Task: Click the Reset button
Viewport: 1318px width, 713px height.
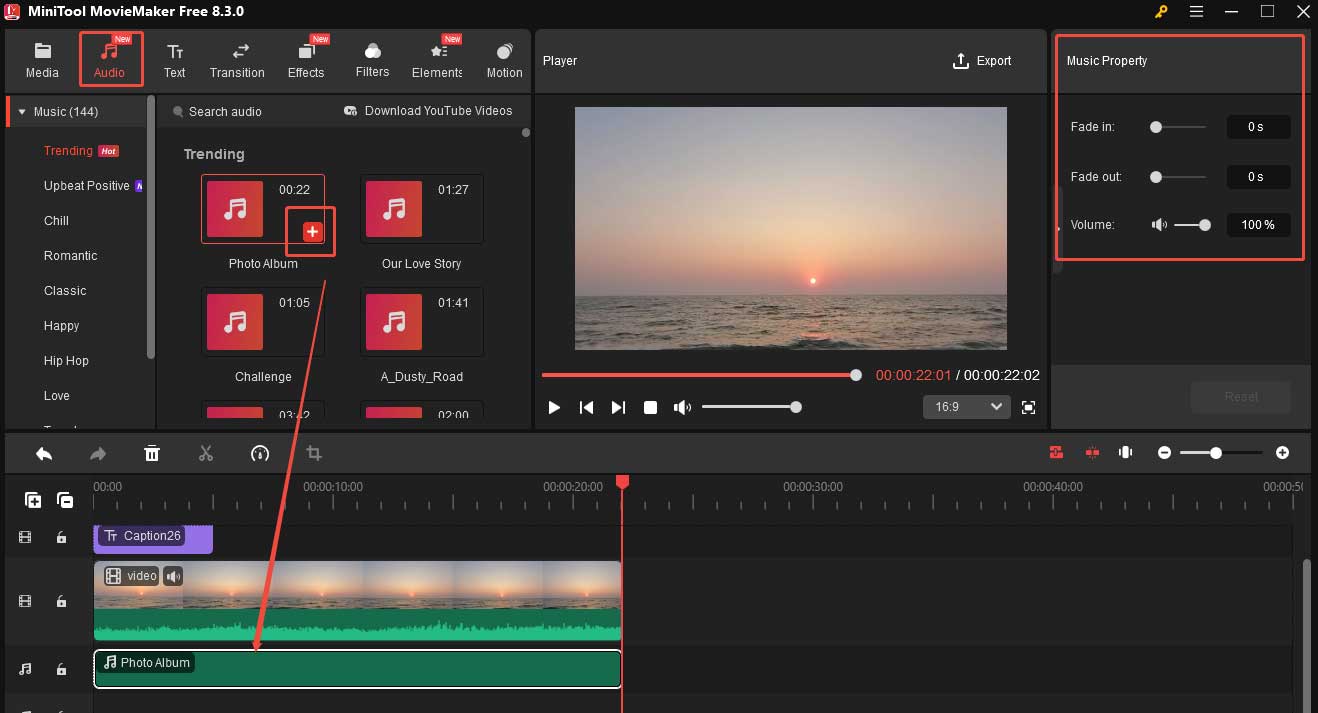Action: tap(1241, 397)
